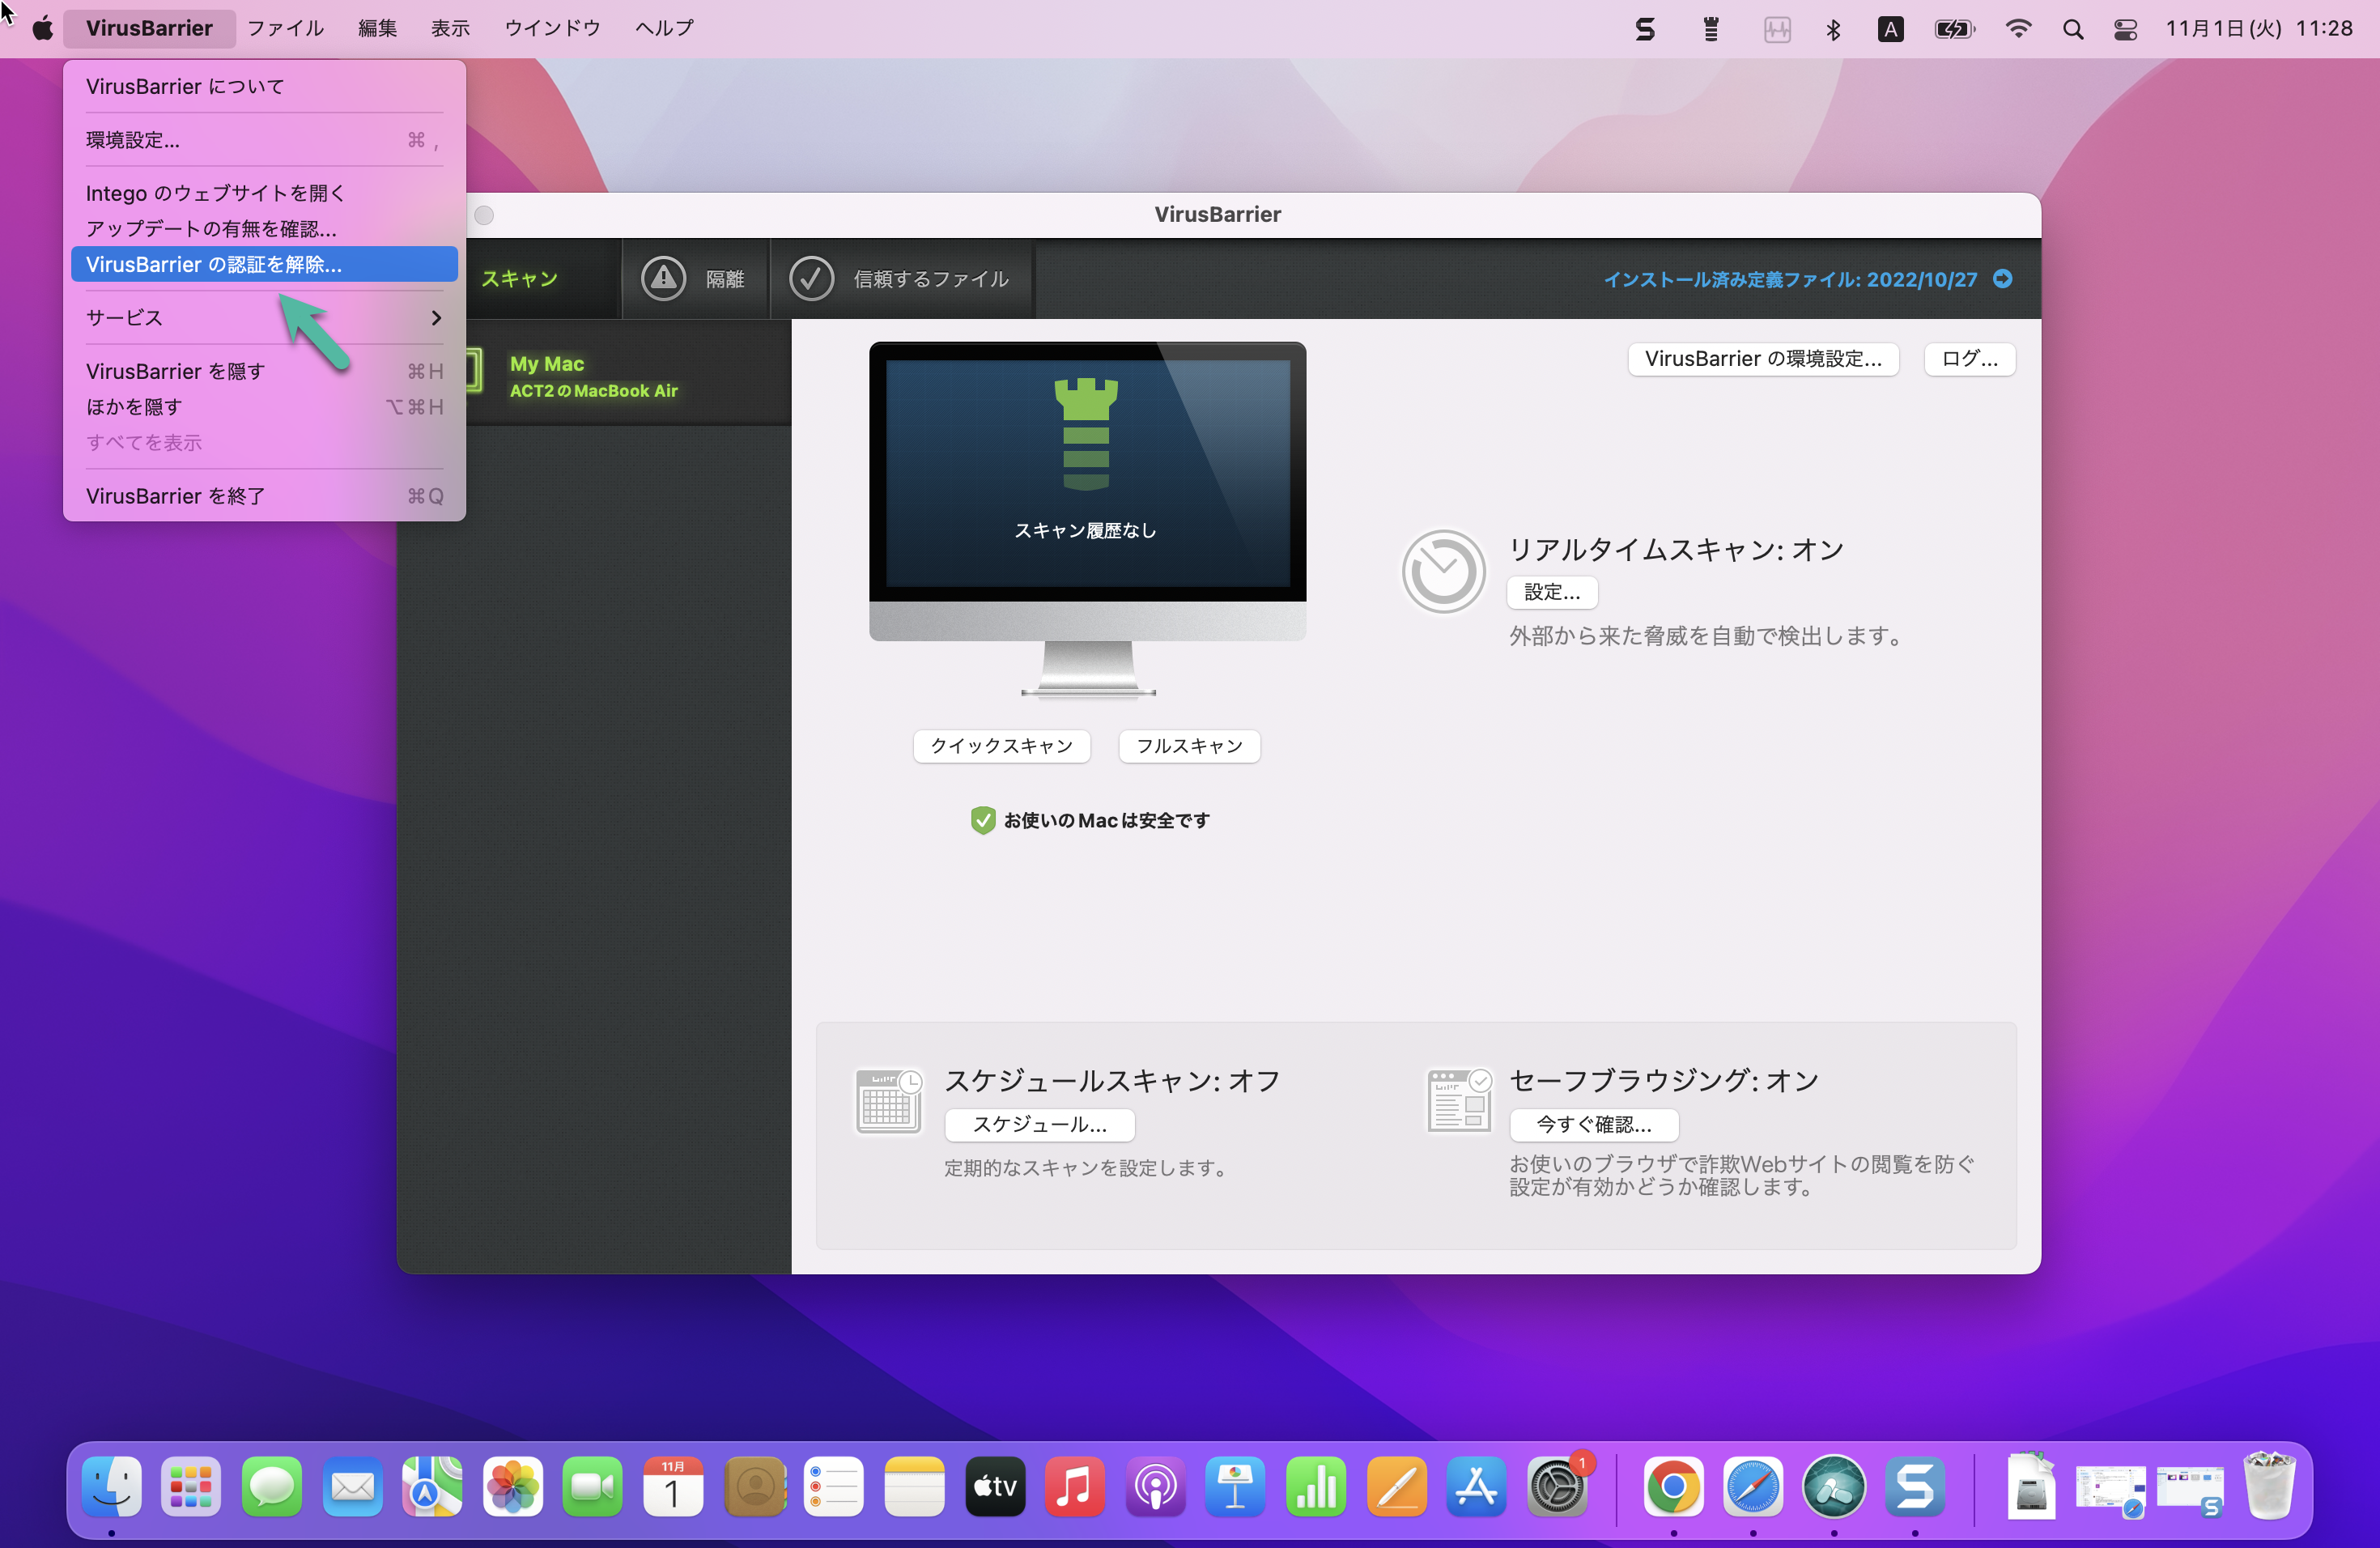Open Keynote from the Dock
This screenshot has height=1548, width=2380.
click(x=1236, y=1486)
